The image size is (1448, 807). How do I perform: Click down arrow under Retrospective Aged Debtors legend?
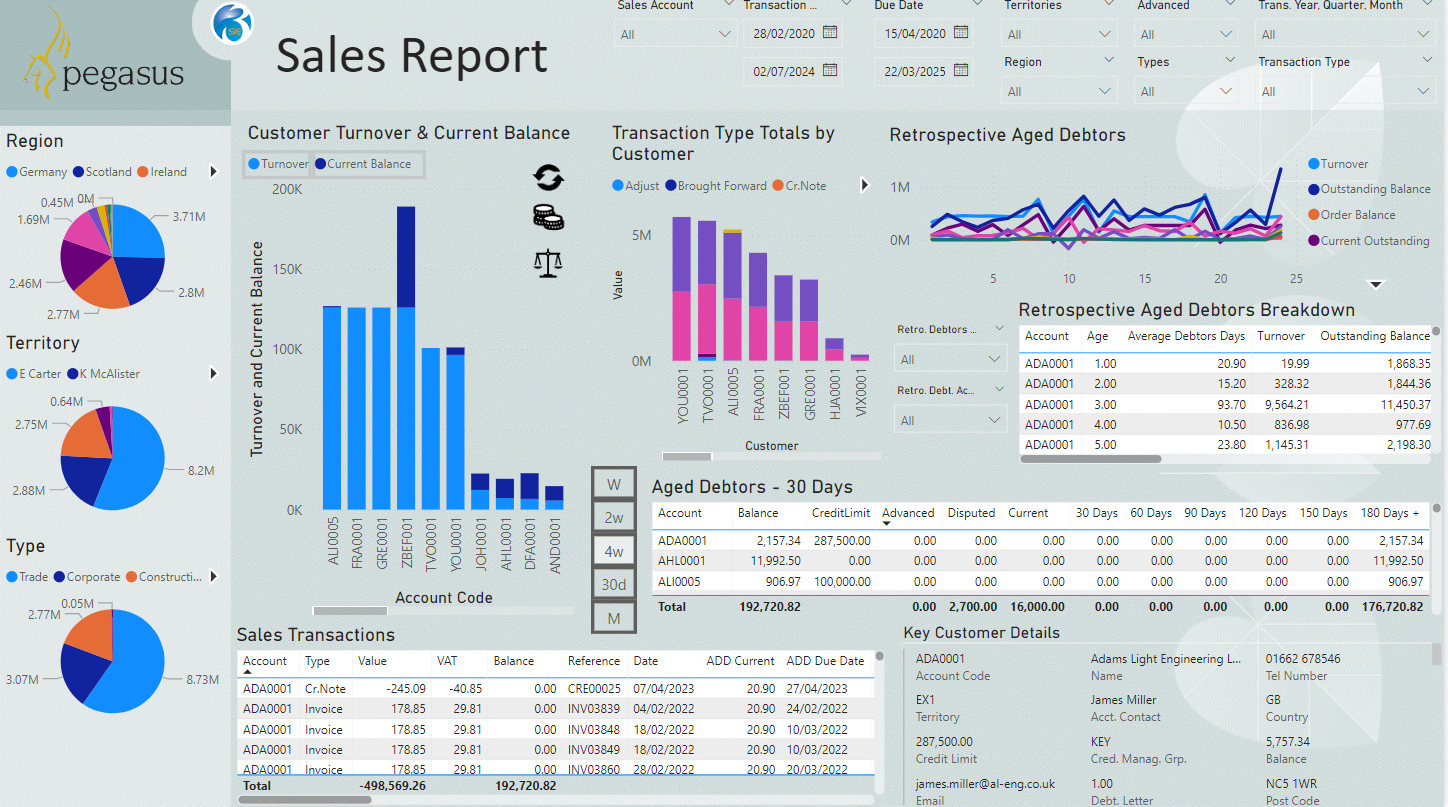1376,285
